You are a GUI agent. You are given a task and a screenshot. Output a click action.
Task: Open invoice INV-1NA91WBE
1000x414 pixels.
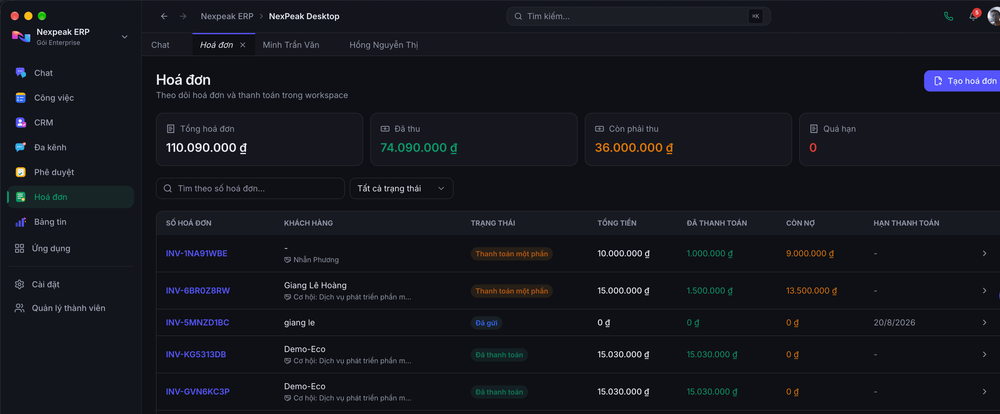click(x=196, y=253)
